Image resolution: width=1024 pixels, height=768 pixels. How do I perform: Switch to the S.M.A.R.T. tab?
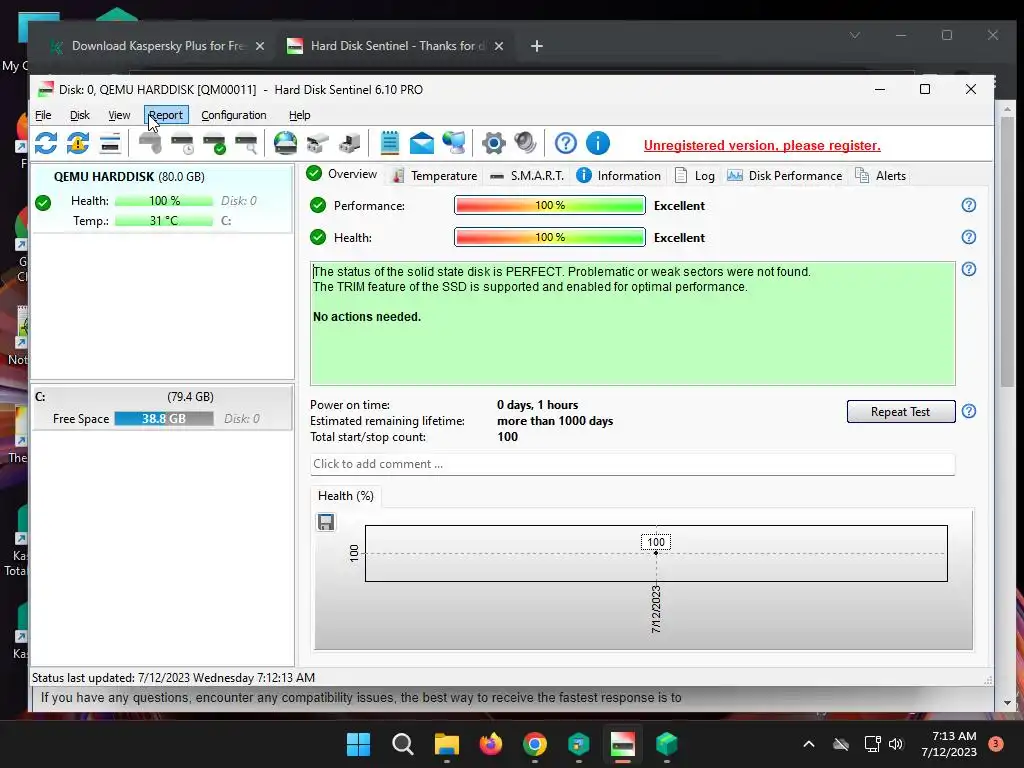pyautogui.click(x=526, y=176)
